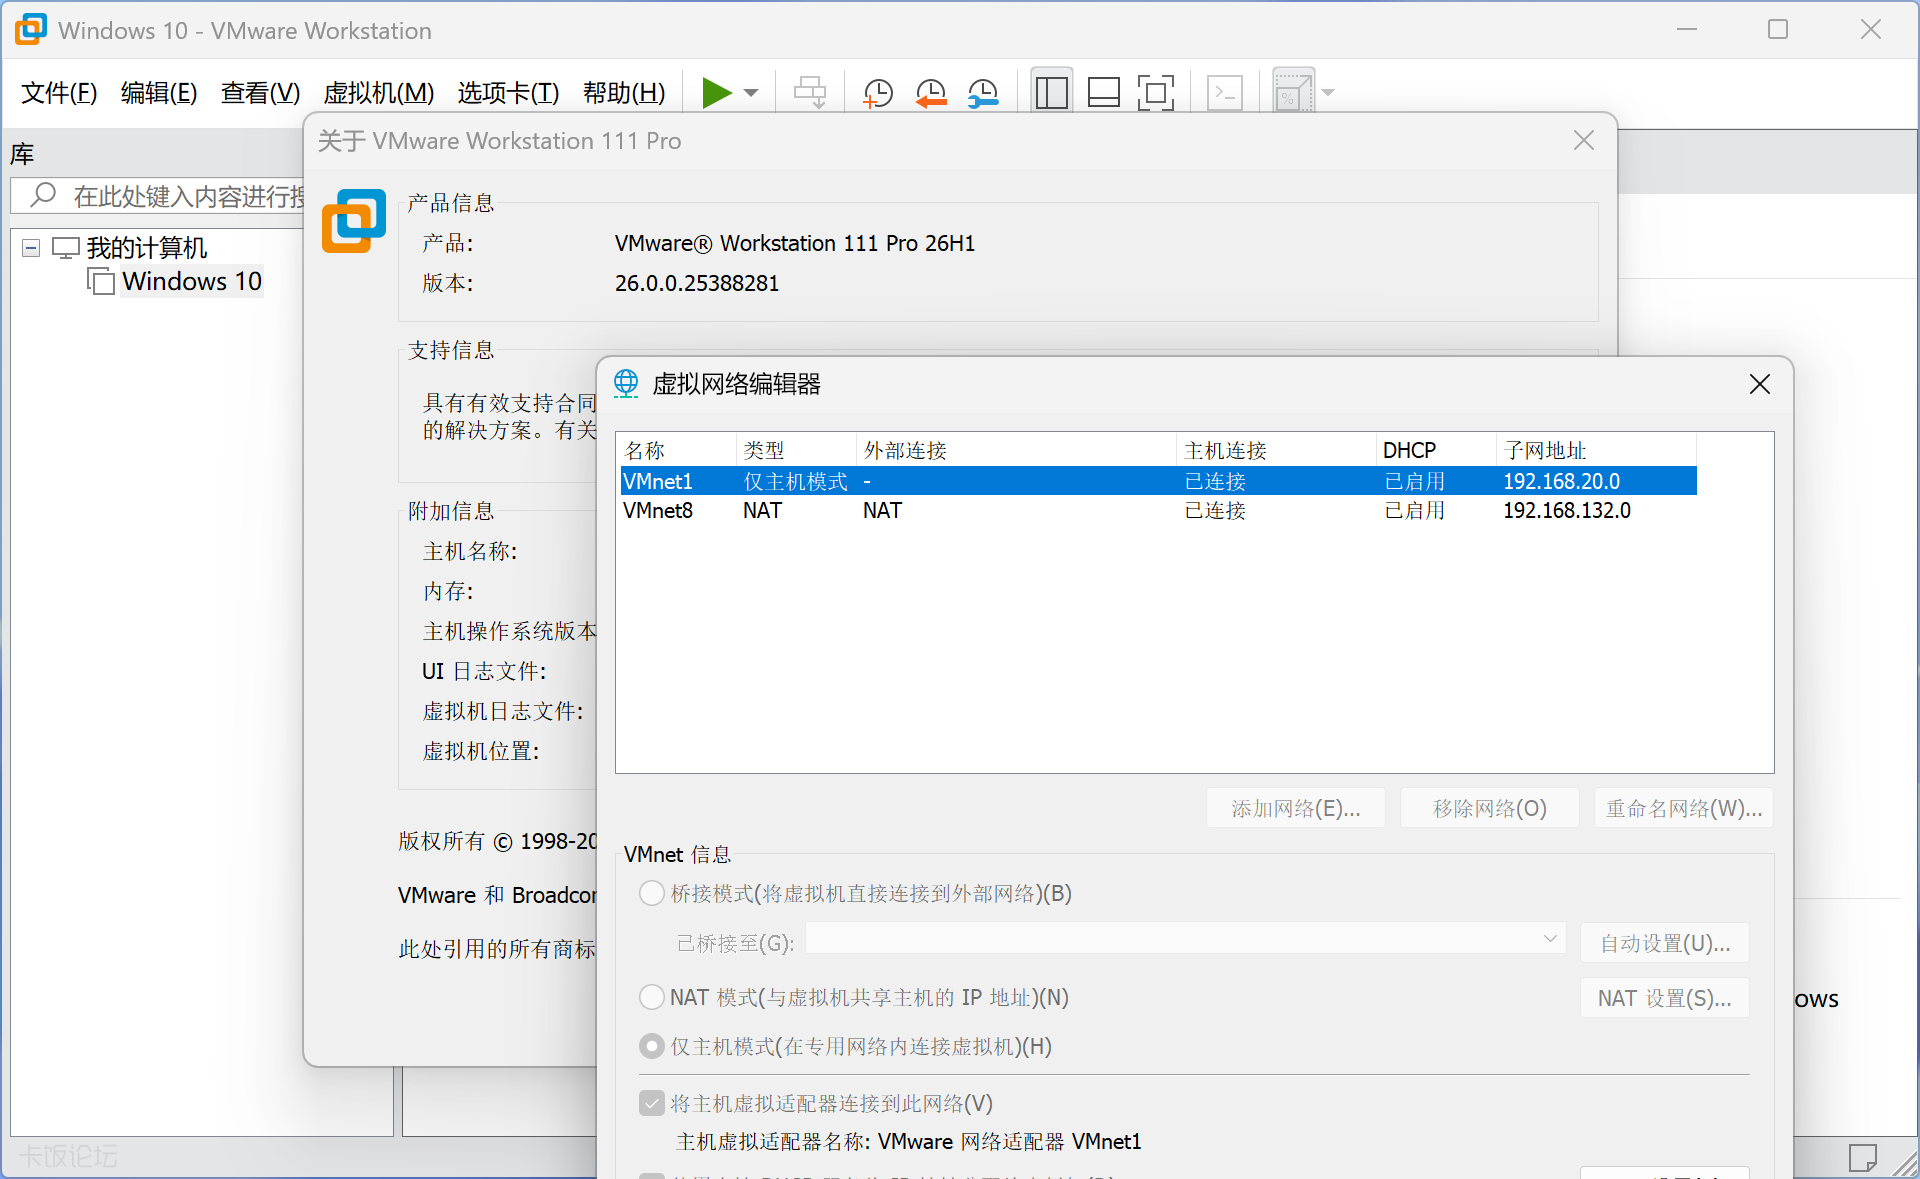The width and height of the screenshot is (1920, 1179).
Task: Open the 已桥接至 combo box
Action: point(1185,938)
